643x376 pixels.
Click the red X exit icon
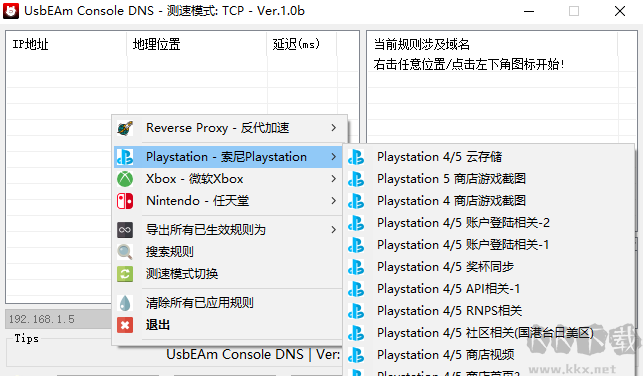click(125, 325)
